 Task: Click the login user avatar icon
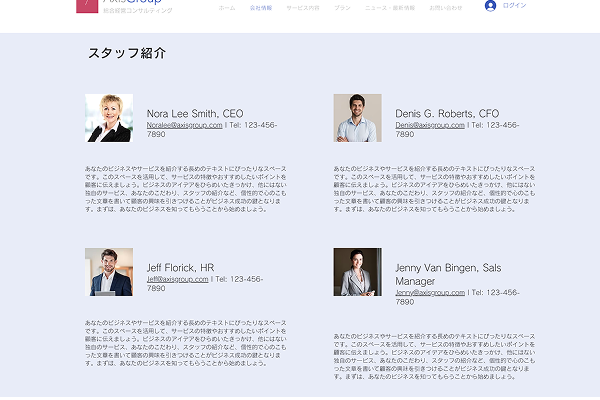click(490, 6)
